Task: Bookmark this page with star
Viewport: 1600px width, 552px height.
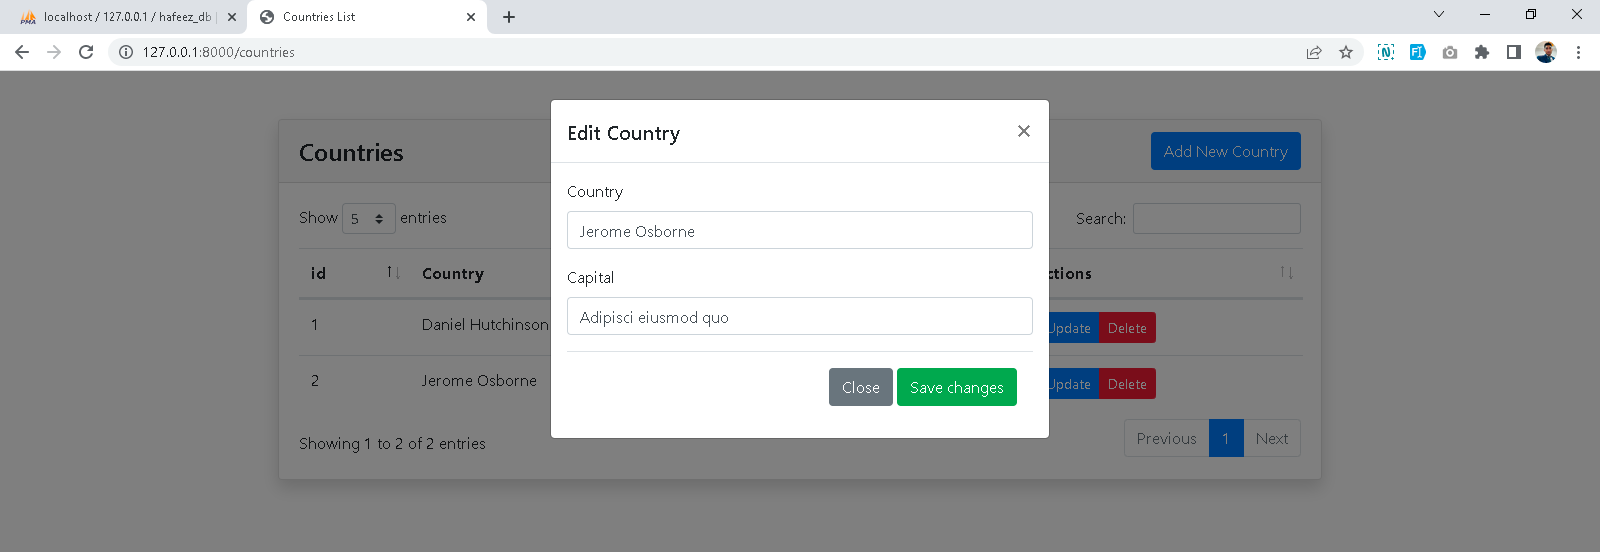Action: pos(1346,52)
